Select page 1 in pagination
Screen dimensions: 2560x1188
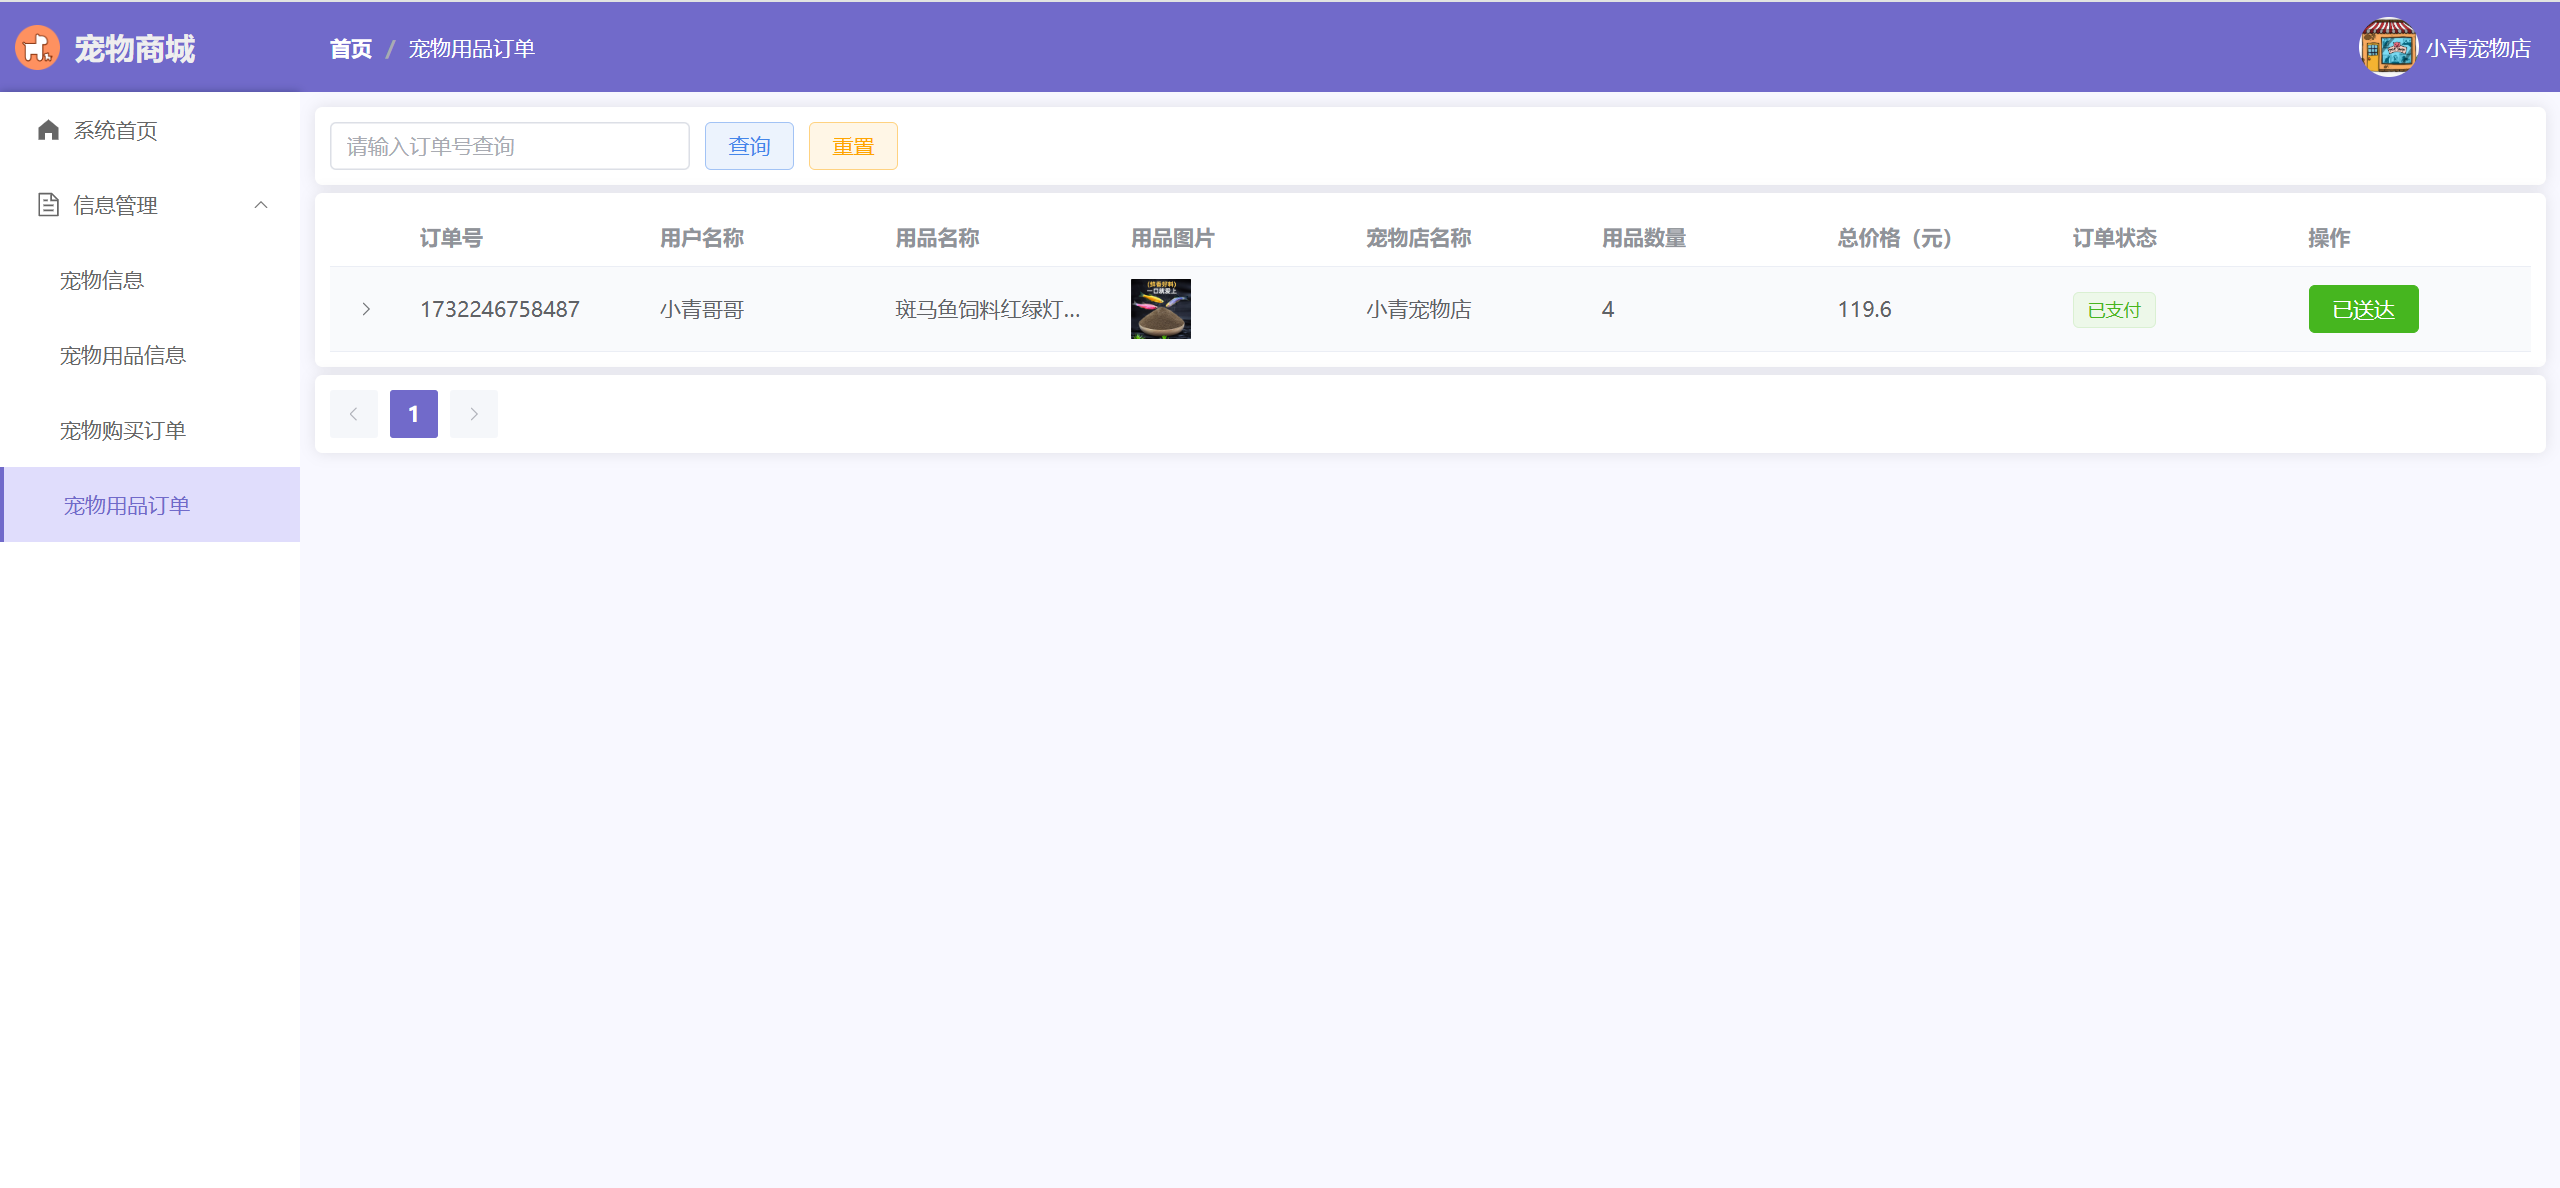(x=414, y=414)
